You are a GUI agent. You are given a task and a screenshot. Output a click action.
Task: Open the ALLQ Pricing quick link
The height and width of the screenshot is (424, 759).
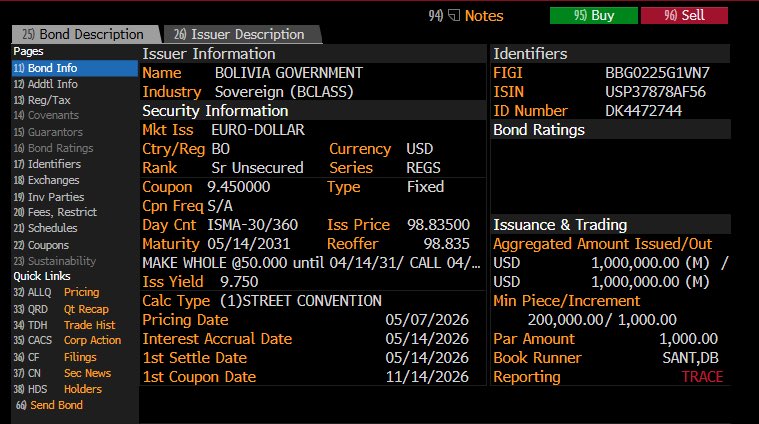pos(56,292)
